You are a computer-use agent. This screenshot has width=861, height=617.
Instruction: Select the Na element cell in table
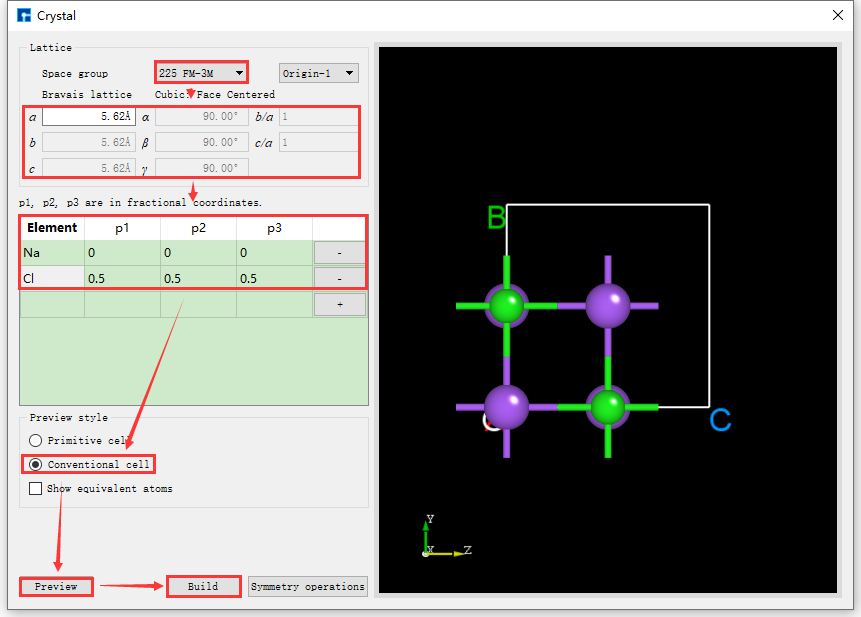click(x=52, y=254)
